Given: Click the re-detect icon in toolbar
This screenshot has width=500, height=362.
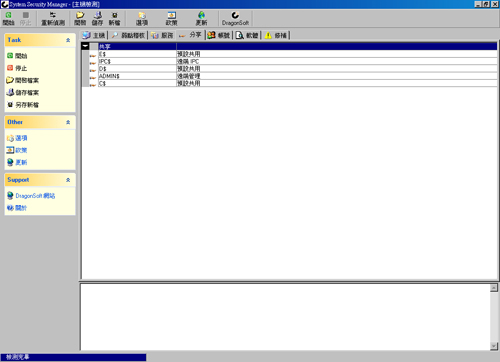Looking at the screenshot, I should point(53,15).
